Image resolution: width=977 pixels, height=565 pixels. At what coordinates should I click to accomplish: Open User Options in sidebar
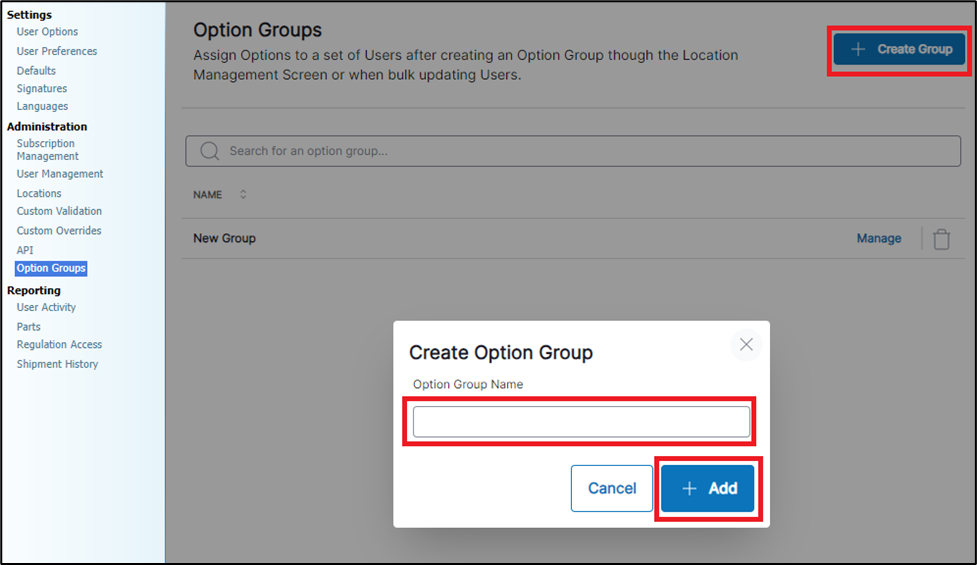click(47, 32)
